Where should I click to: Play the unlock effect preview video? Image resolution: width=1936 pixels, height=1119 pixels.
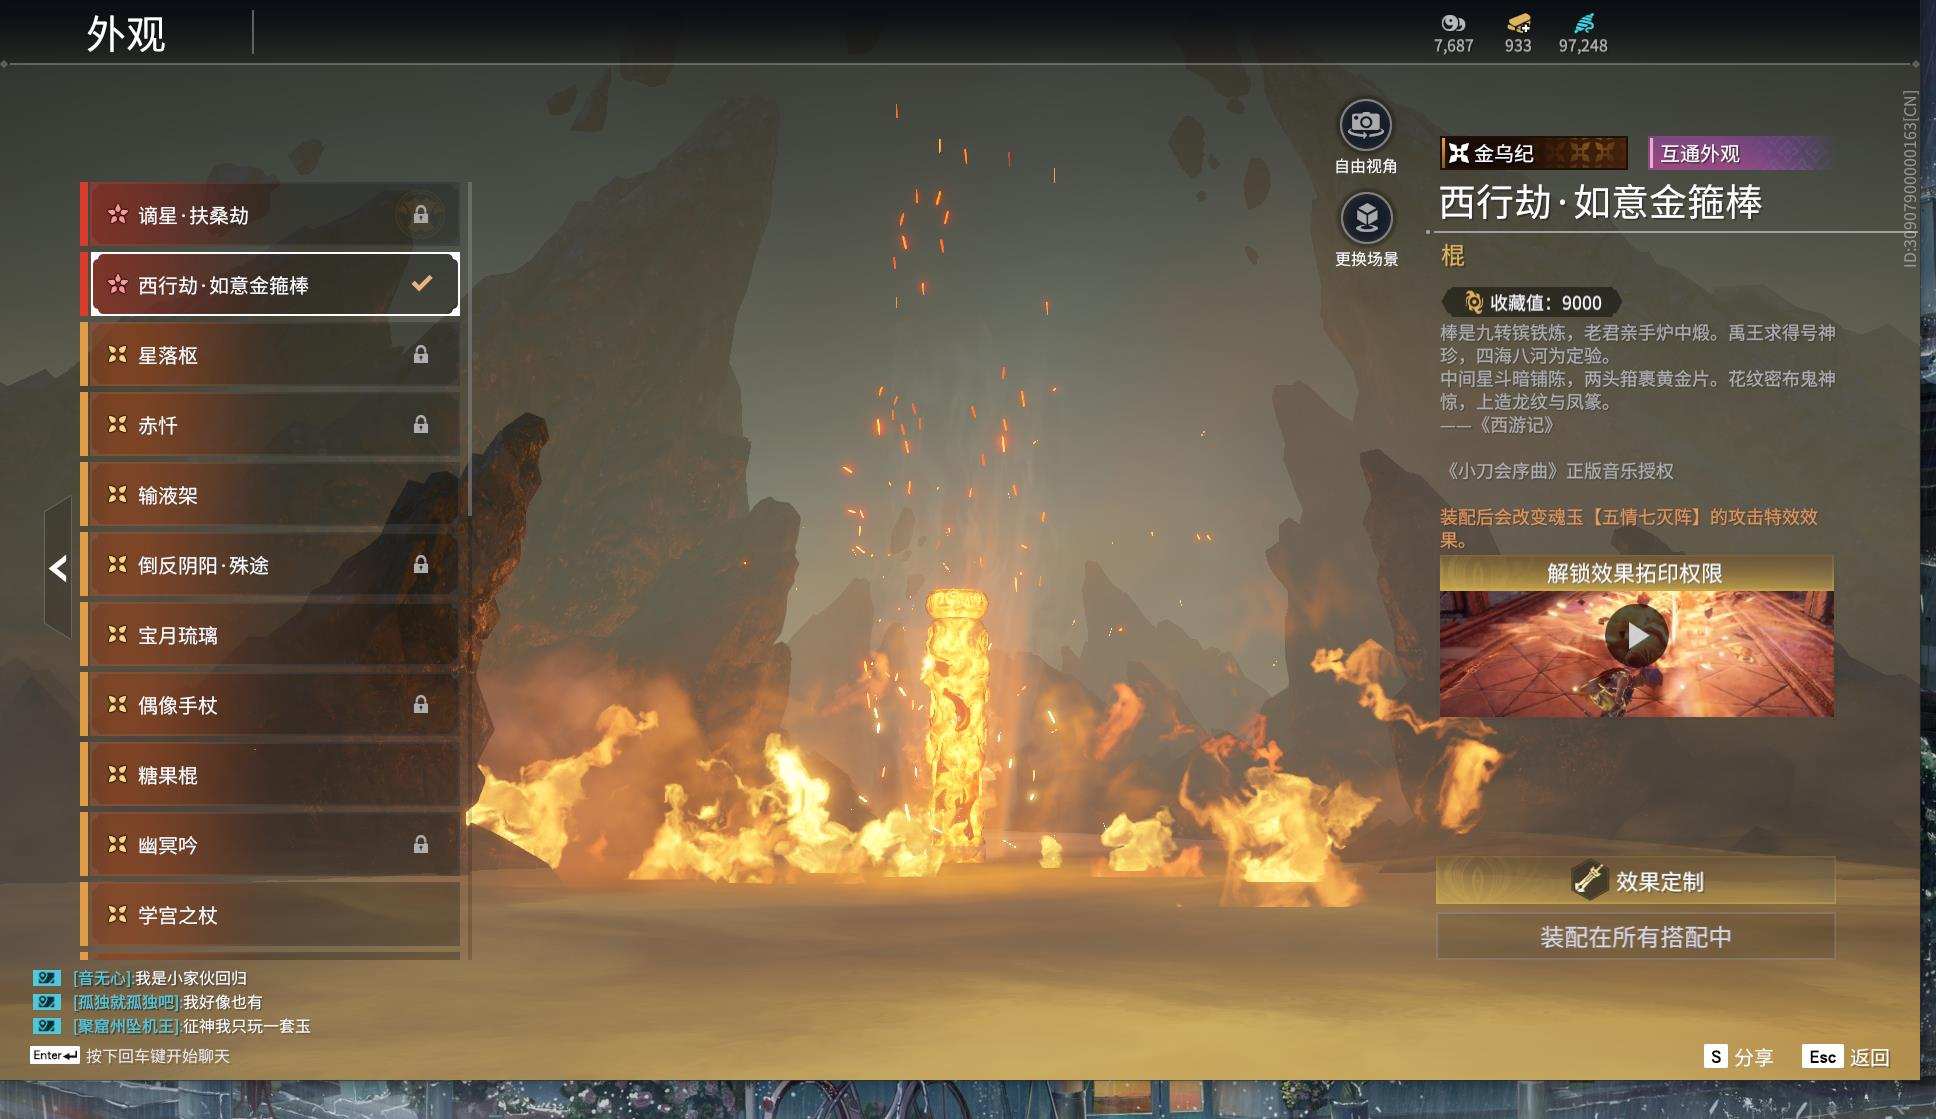click(1636, 635)
